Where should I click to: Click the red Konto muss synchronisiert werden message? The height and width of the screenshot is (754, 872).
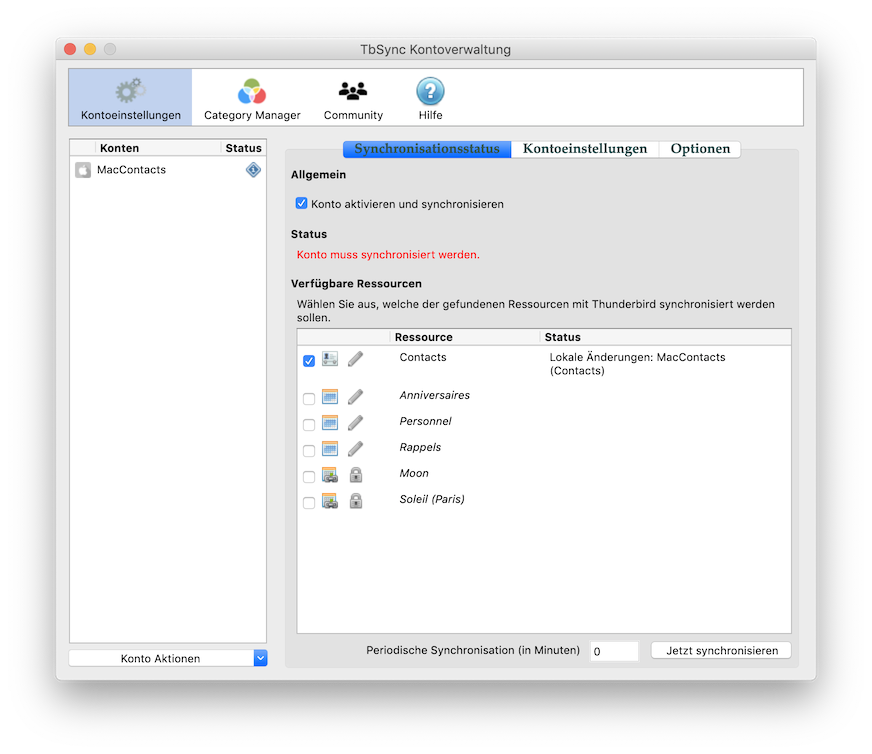point(388,255)
